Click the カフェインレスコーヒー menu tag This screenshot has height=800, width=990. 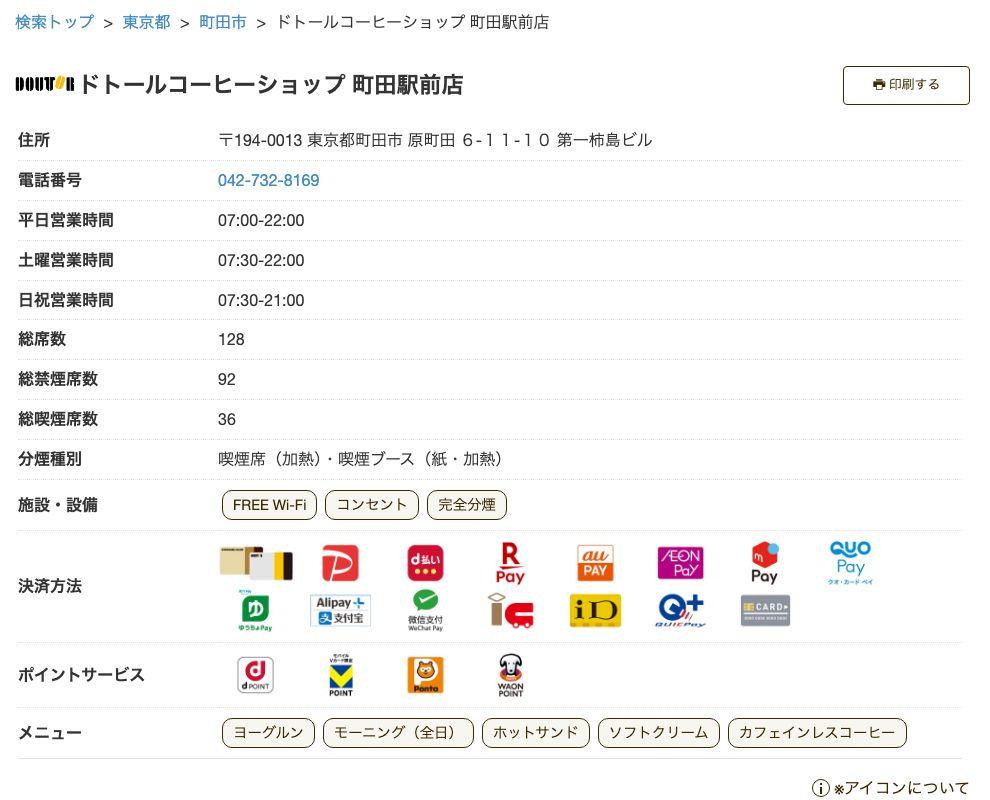click(x=818, y=733)
